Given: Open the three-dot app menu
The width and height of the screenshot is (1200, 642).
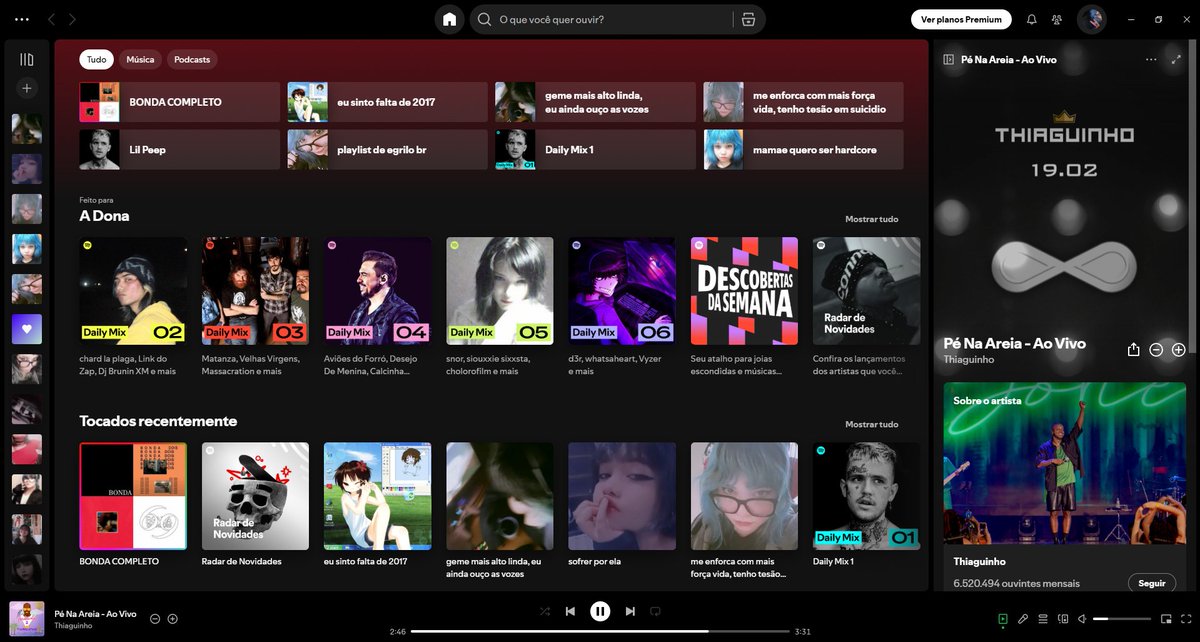Looking at the screenshot, I should (22, 19).
